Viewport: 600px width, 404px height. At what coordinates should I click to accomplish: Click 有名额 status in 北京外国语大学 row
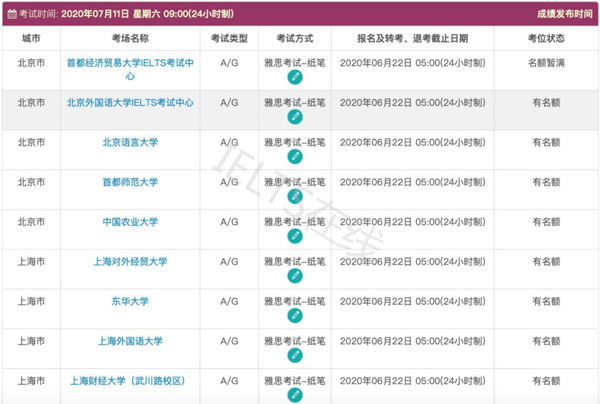546,103
